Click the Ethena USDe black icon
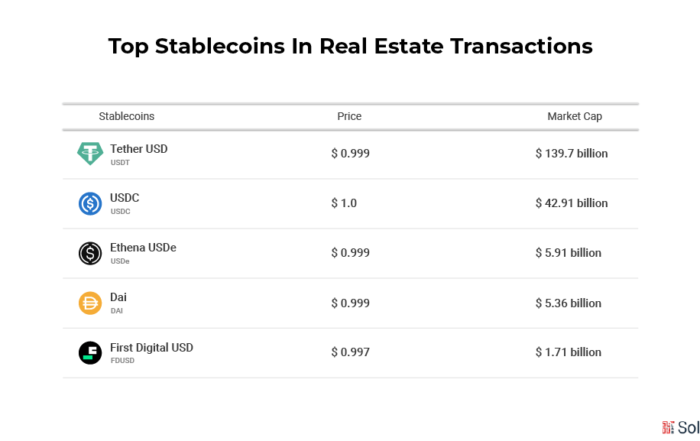Image resolution: width=700 pixels, height=441 pixels. (x=90, y=254)
